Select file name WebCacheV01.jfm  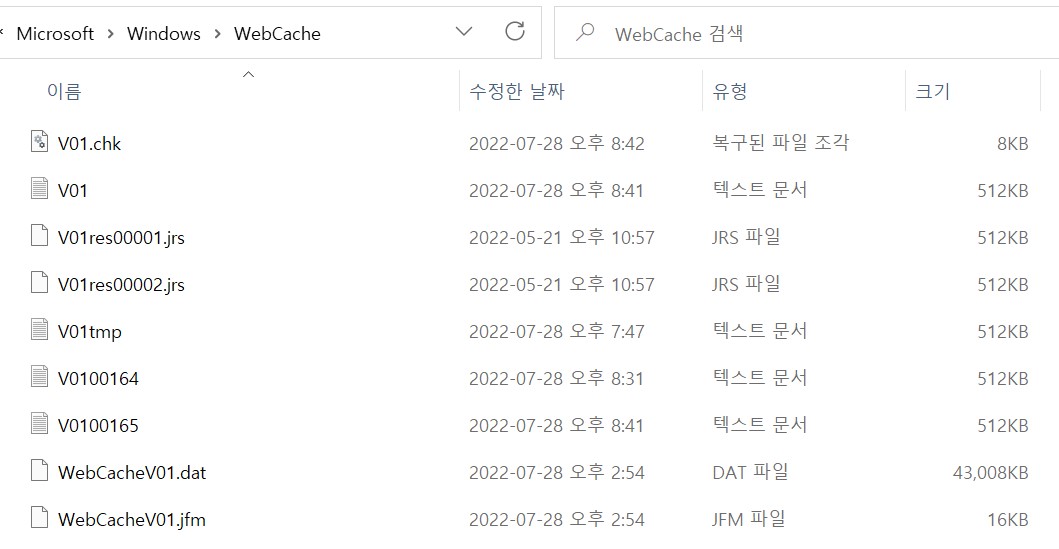pos(132,520)
